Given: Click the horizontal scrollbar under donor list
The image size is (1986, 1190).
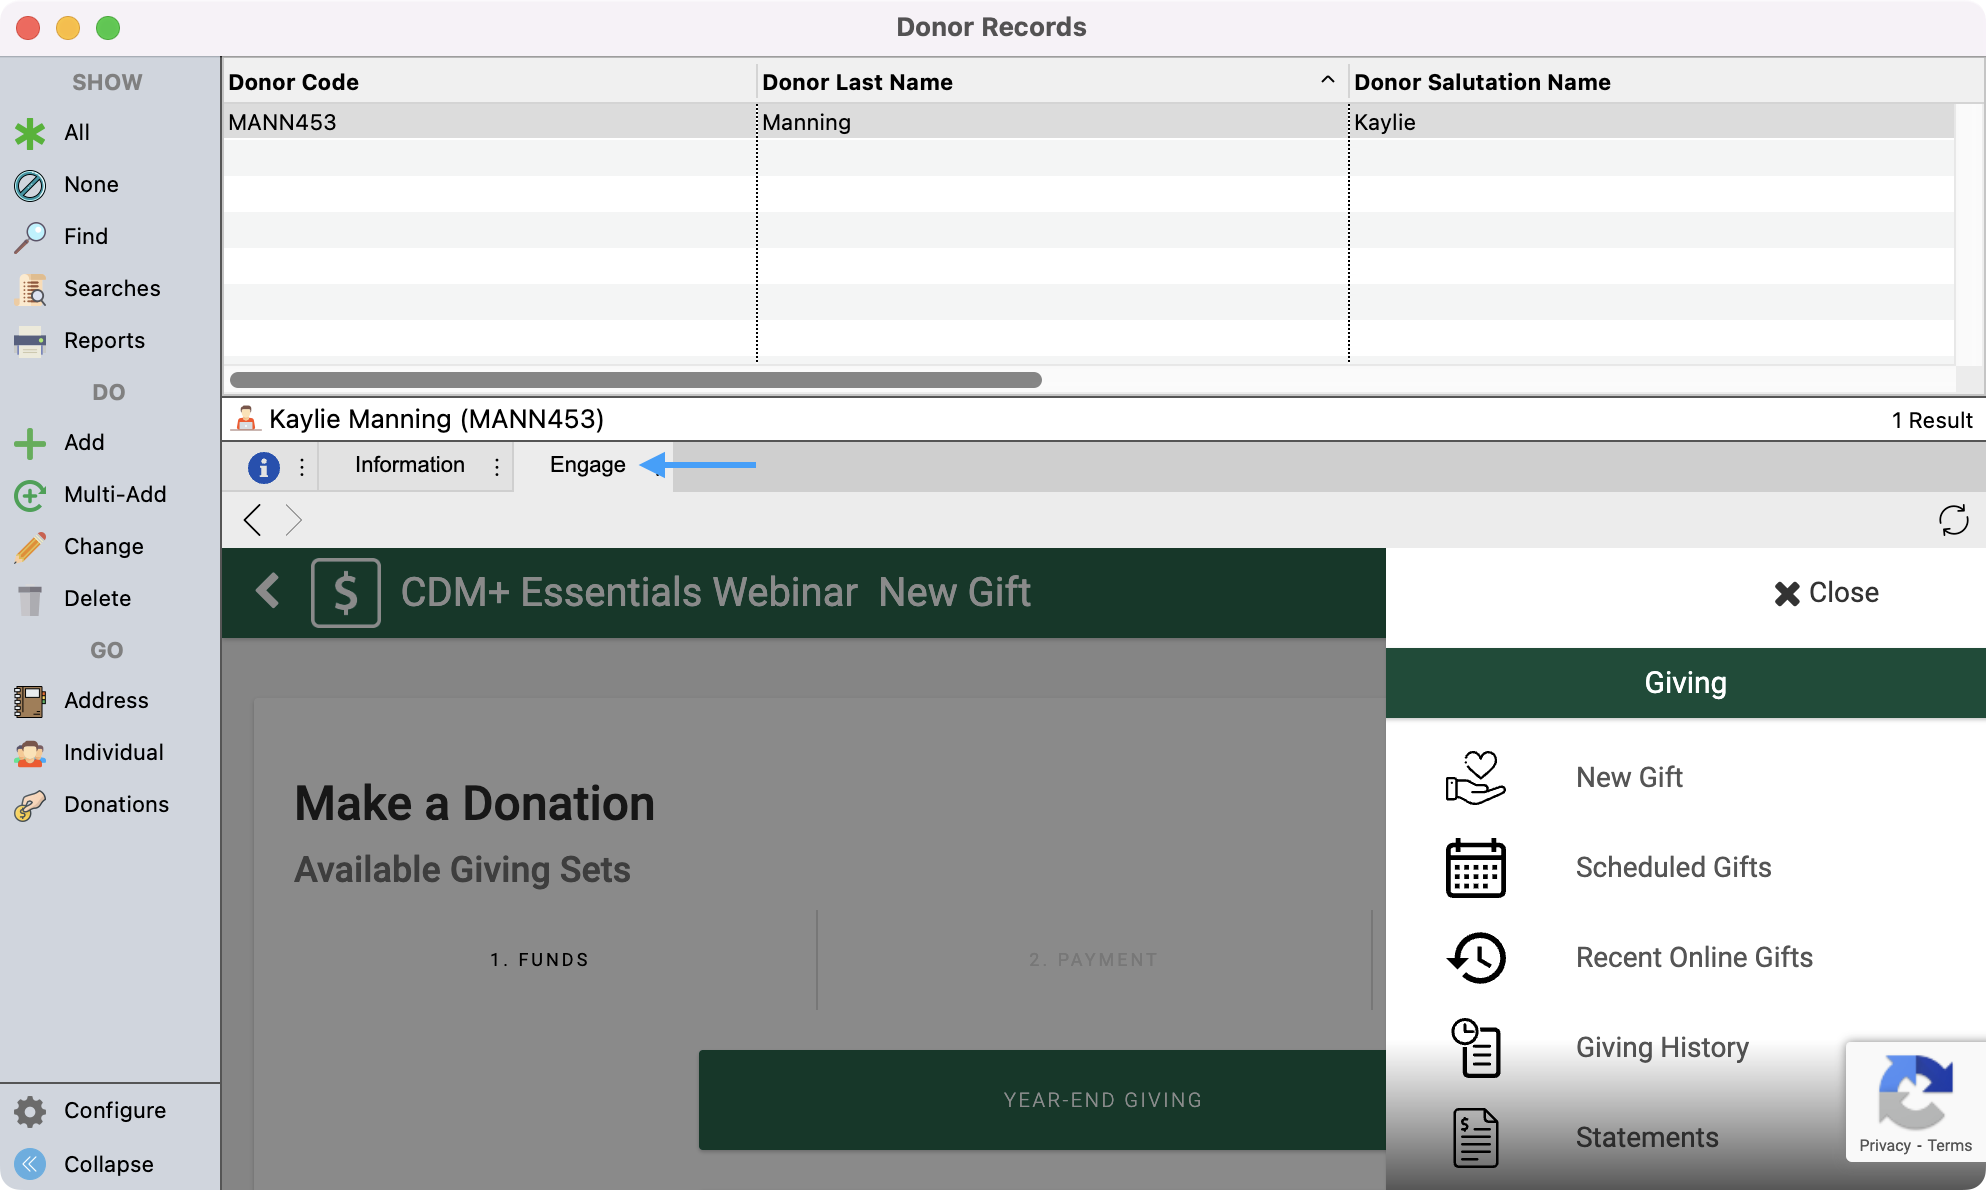Looking at the screenshot, I should (x=636, y=380).
